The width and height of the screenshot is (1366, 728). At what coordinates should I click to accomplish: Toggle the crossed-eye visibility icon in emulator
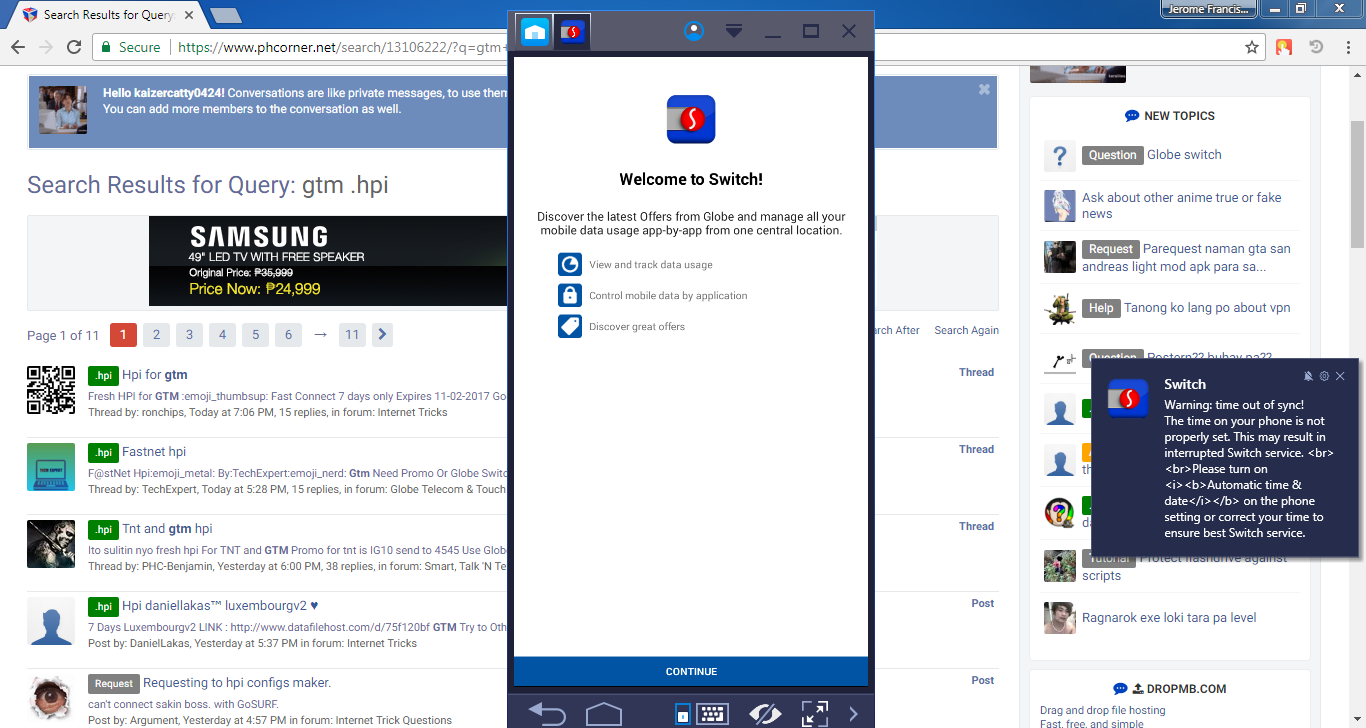pyautogui.click(x=765, y=714)
